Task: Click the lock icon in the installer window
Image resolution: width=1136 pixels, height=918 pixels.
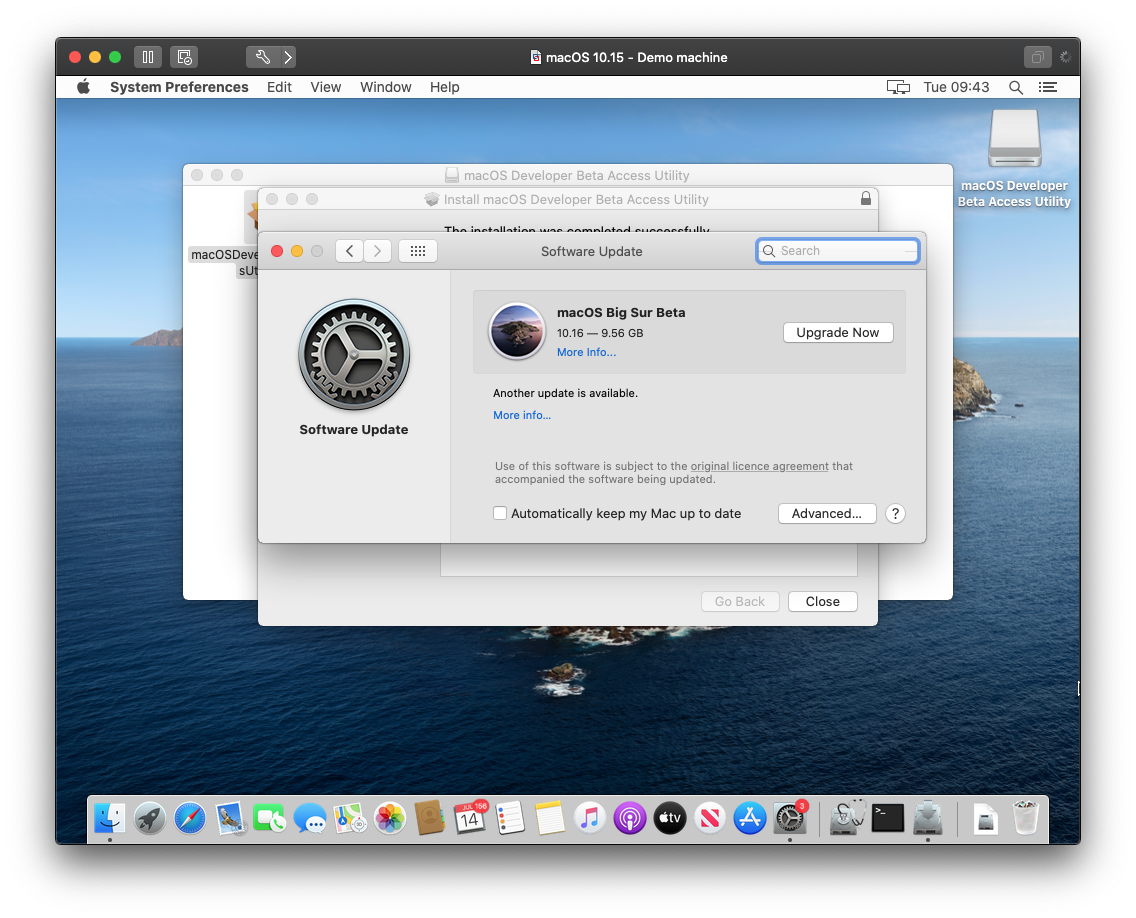Action: 866,199
